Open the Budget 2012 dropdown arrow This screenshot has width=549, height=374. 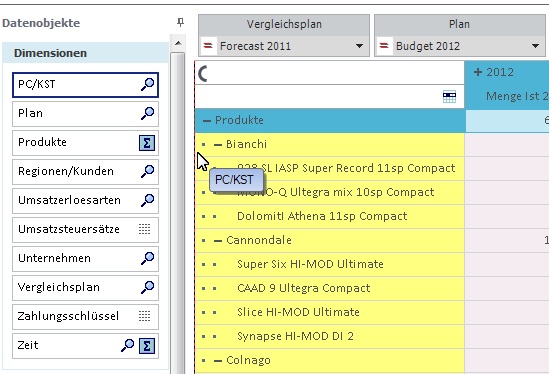(x=535, y=46)
